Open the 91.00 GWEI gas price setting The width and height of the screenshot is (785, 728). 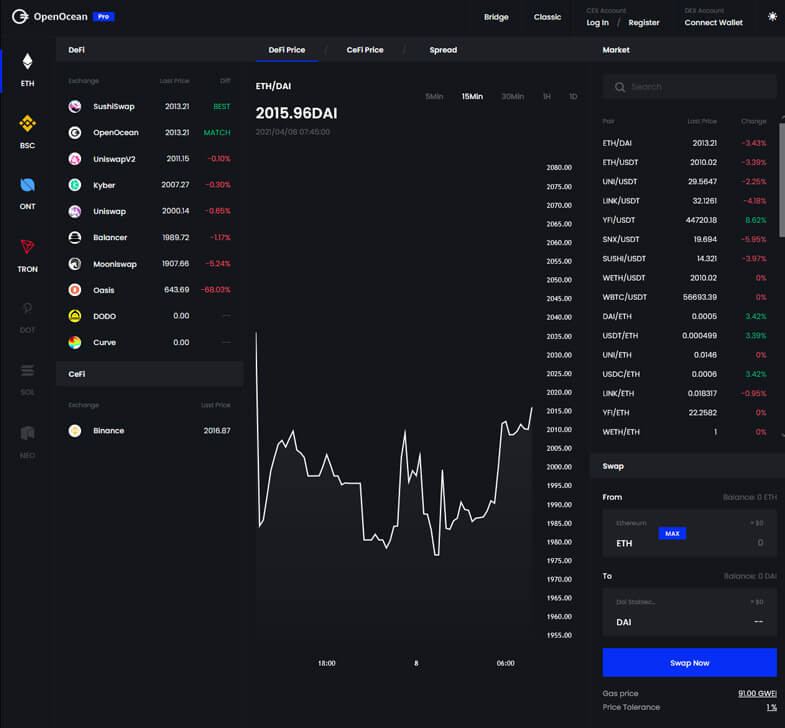[757, 693]
